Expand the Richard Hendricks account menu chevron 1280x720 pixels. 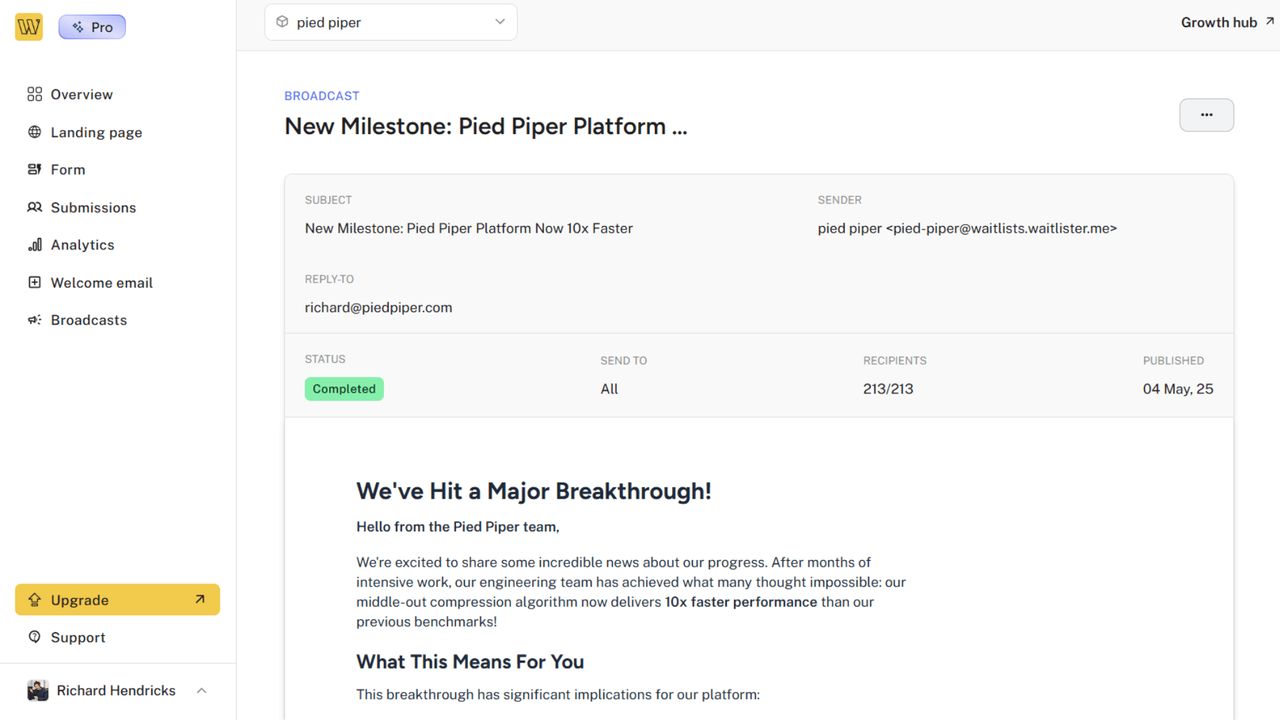(201, 691)
